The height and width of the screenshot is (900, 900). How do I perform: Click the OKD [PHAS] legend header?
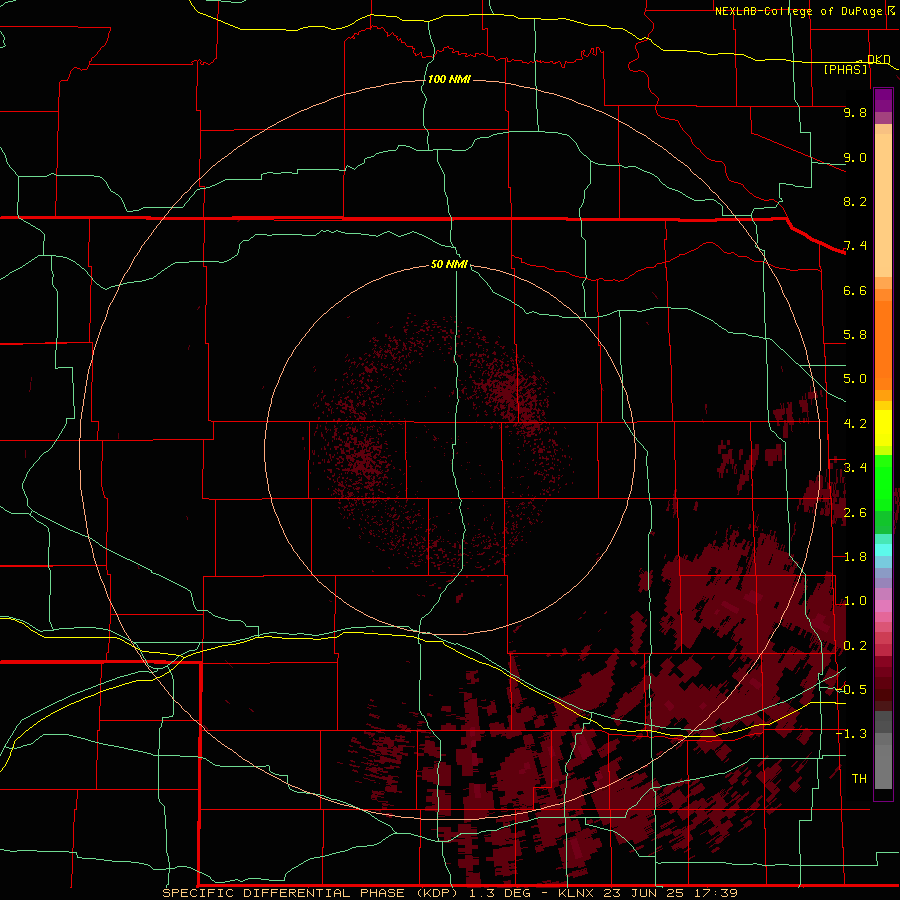[x=856, y=64]
